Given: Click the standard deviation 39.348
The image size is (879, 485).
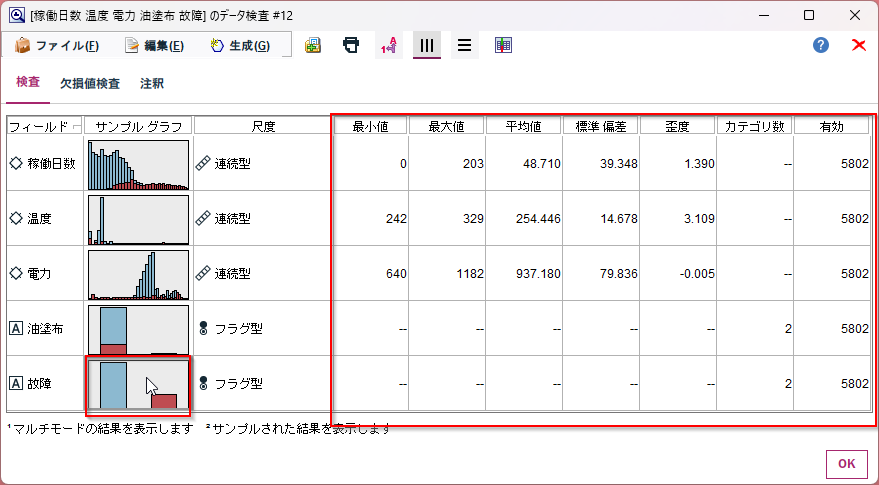Looking at the screenshot, I should coord(620,164).
